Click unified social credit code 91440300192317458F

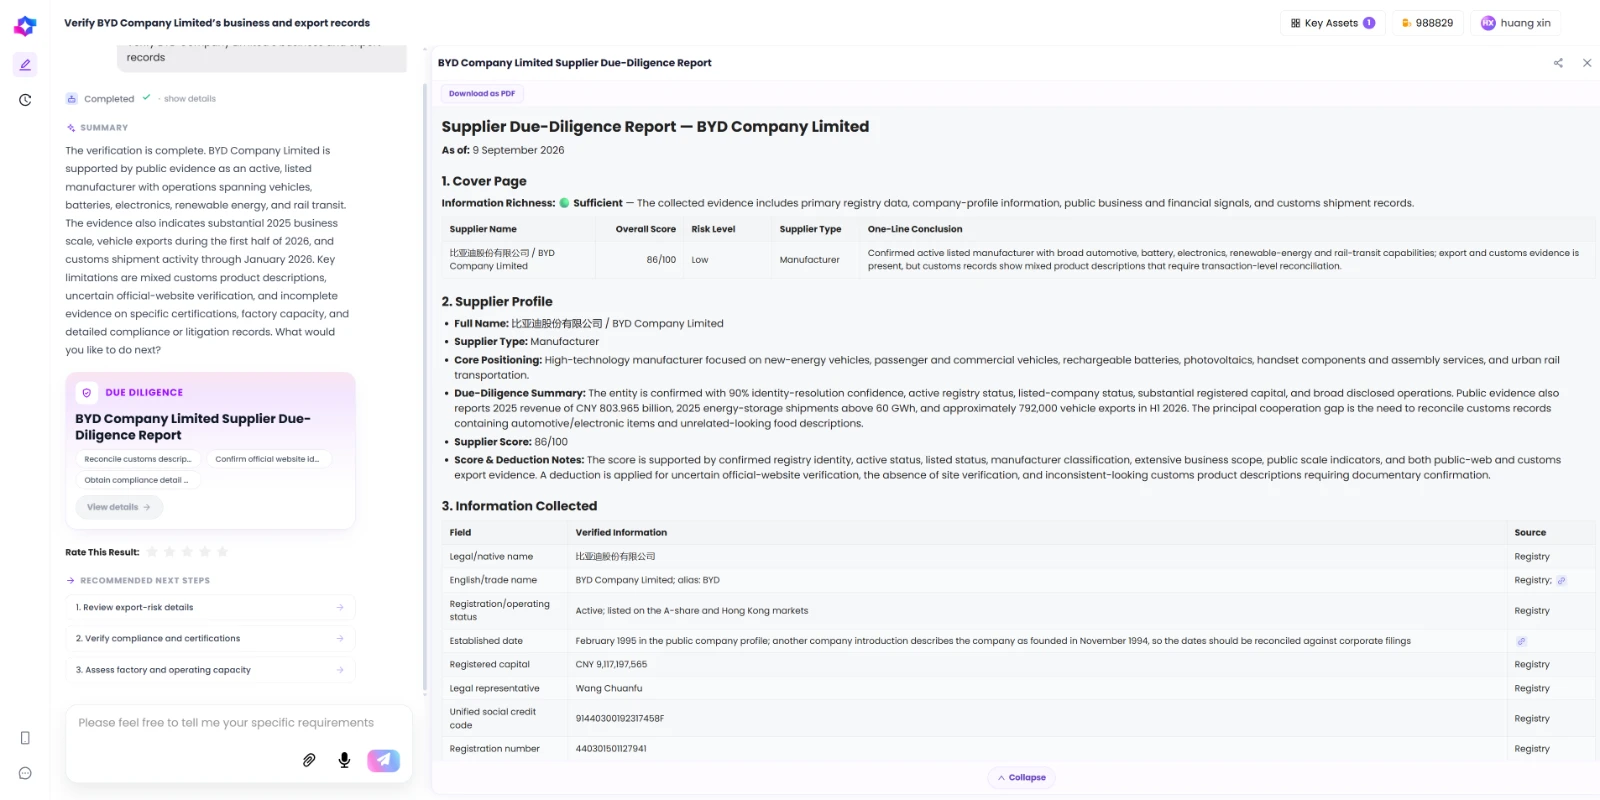[x=620, y=719]
